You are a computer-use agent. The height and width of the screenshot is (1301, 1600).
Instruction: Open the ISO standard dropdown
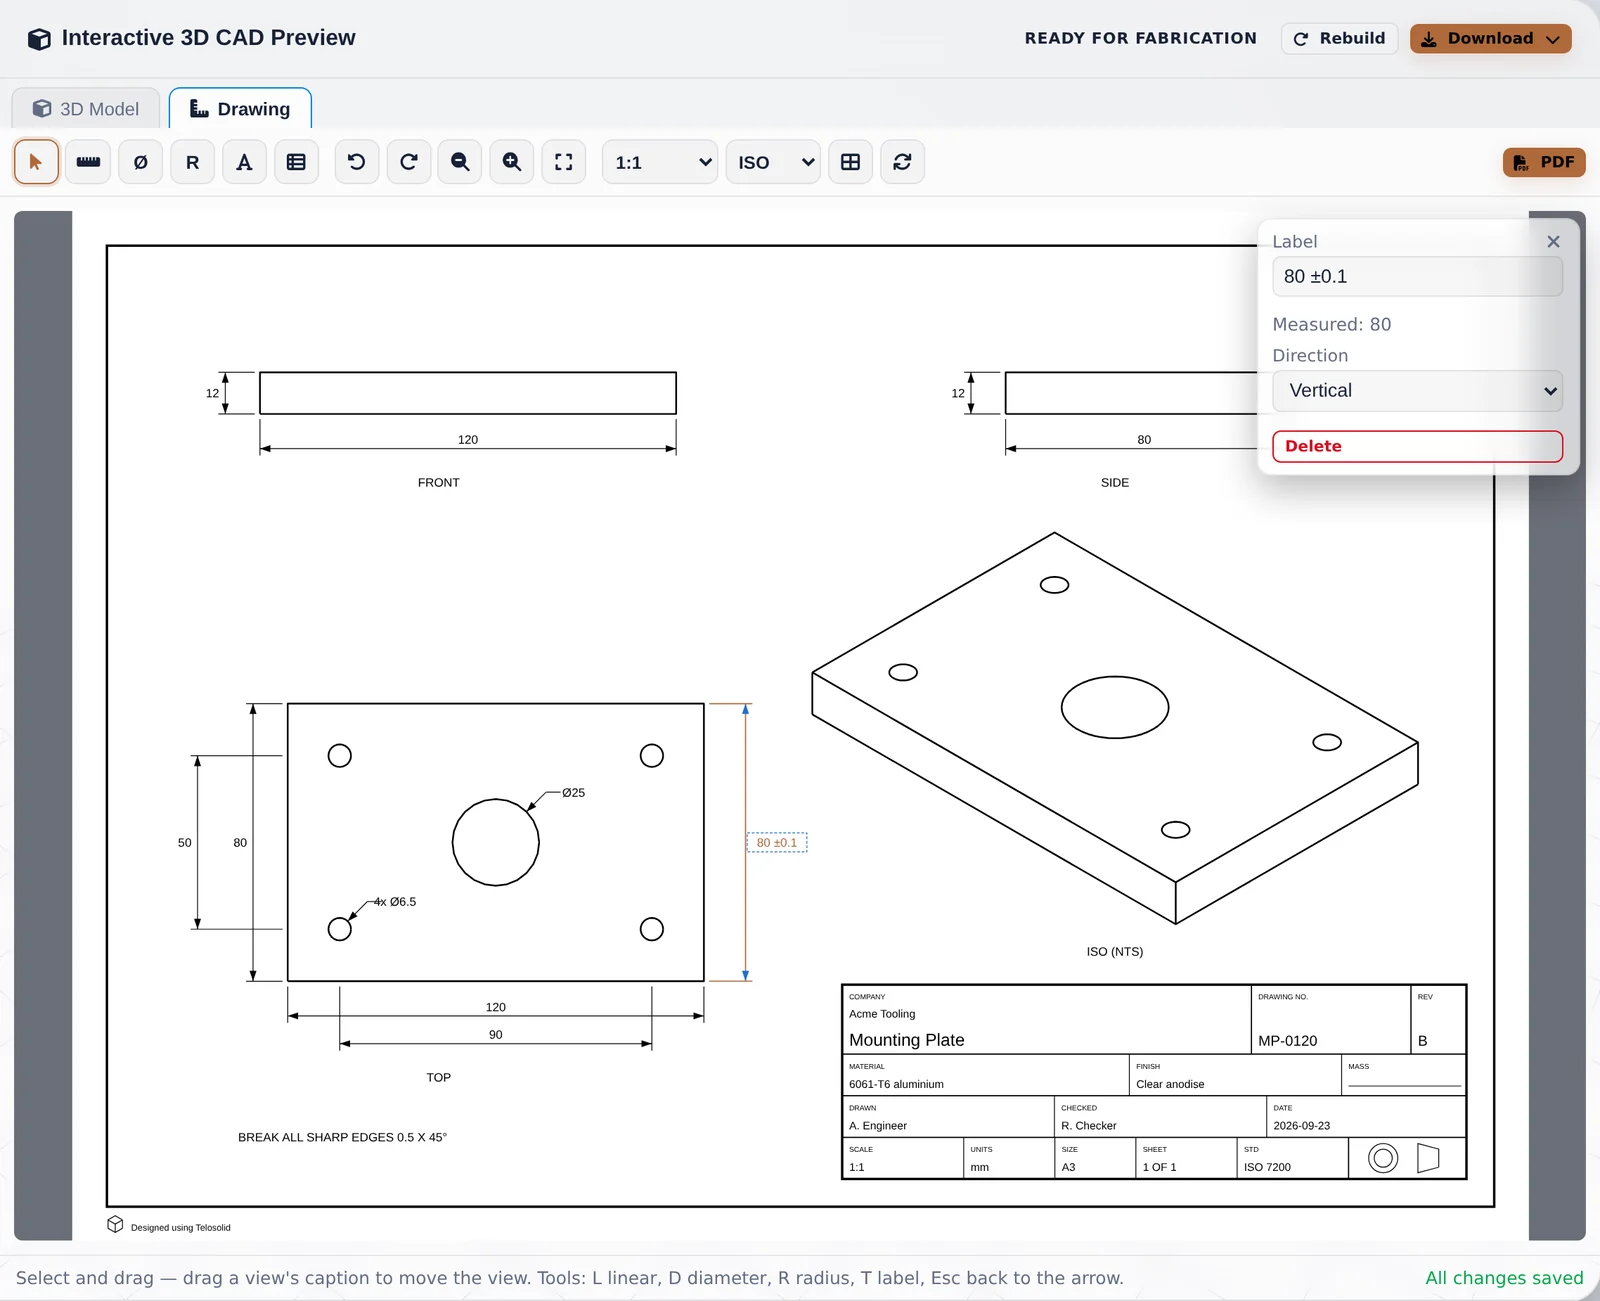pos(773,162)
